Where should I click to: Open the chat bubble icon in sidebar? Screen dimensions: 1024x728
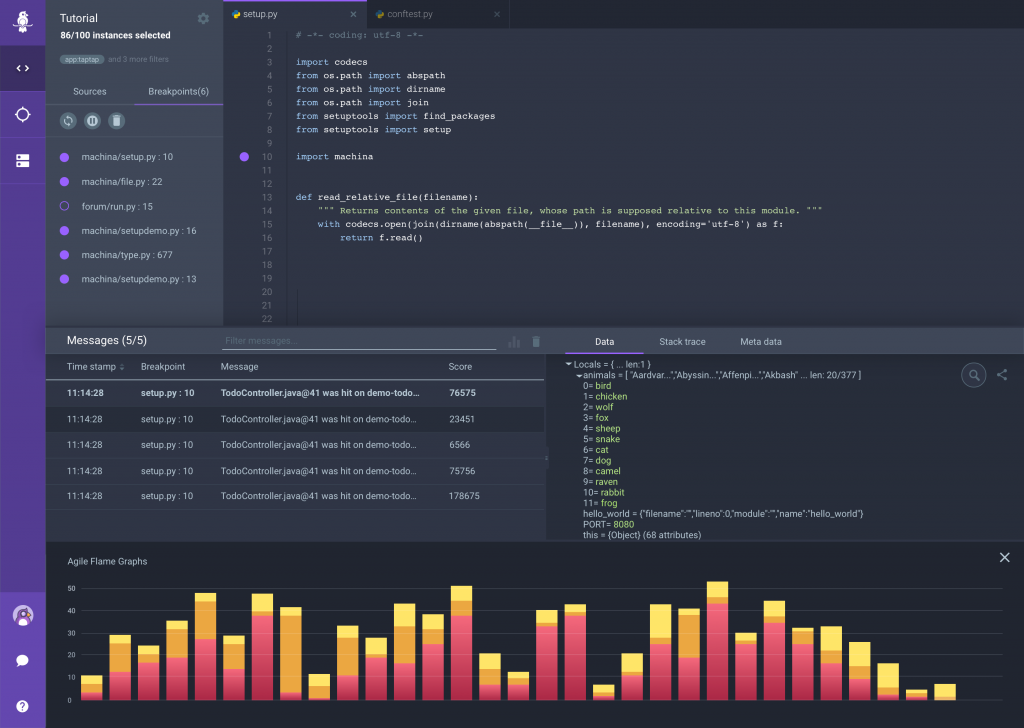[22, 661]
